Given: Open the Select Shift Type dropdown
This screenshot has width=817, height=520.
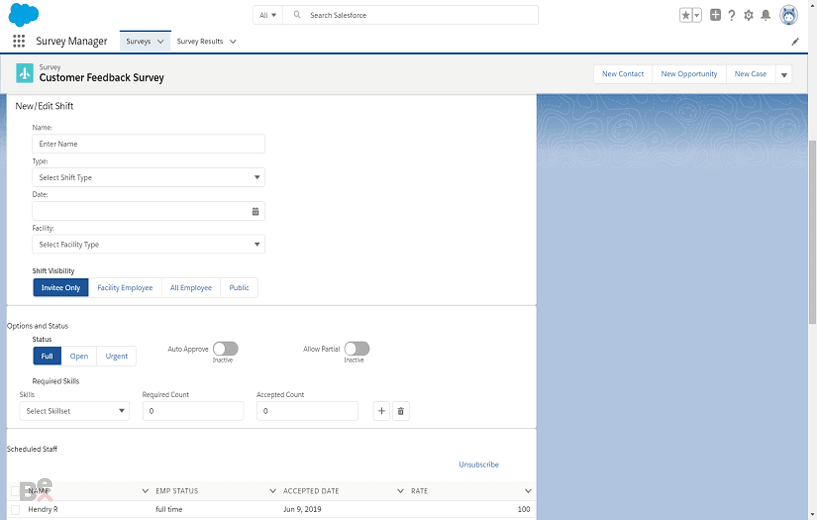Looking at the screenshot, I should pos(148,178).
